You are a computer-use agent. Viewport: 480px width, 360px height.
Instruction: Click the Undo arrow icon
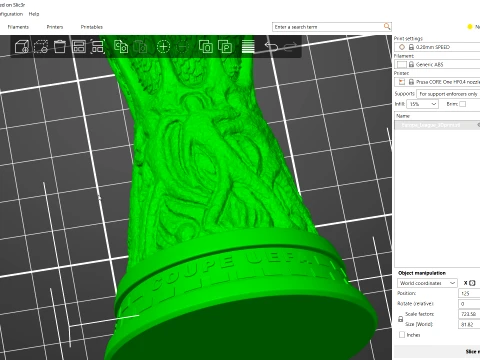[271, 47]
